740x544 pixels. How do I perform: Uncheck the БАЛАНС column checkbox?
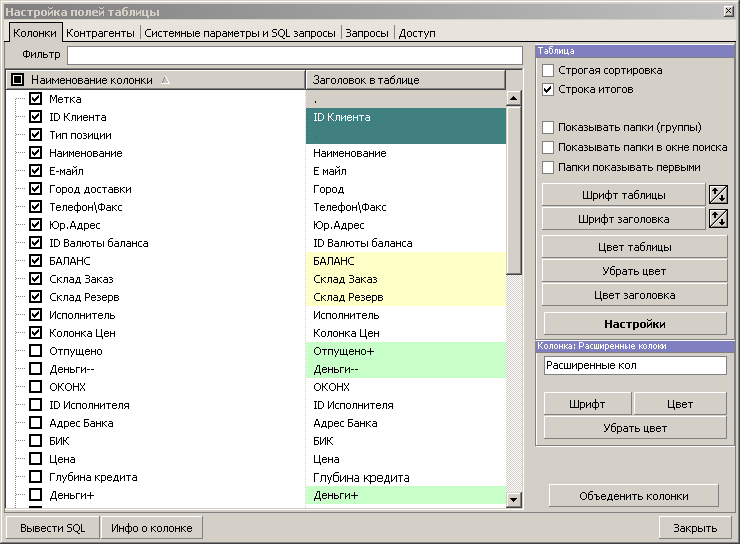(x=35, y=260)
